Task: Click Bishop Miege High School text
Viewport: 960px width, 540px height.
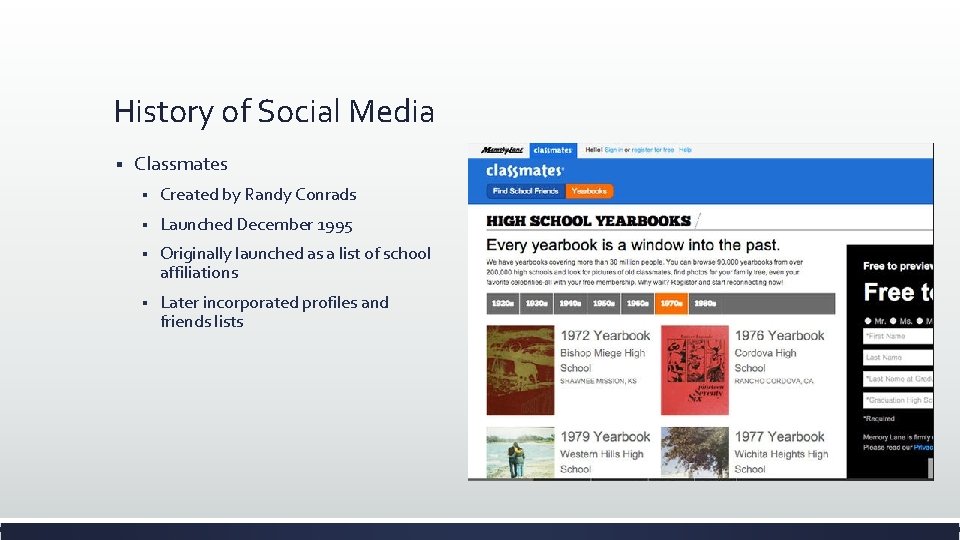Action: coord(602,361)
